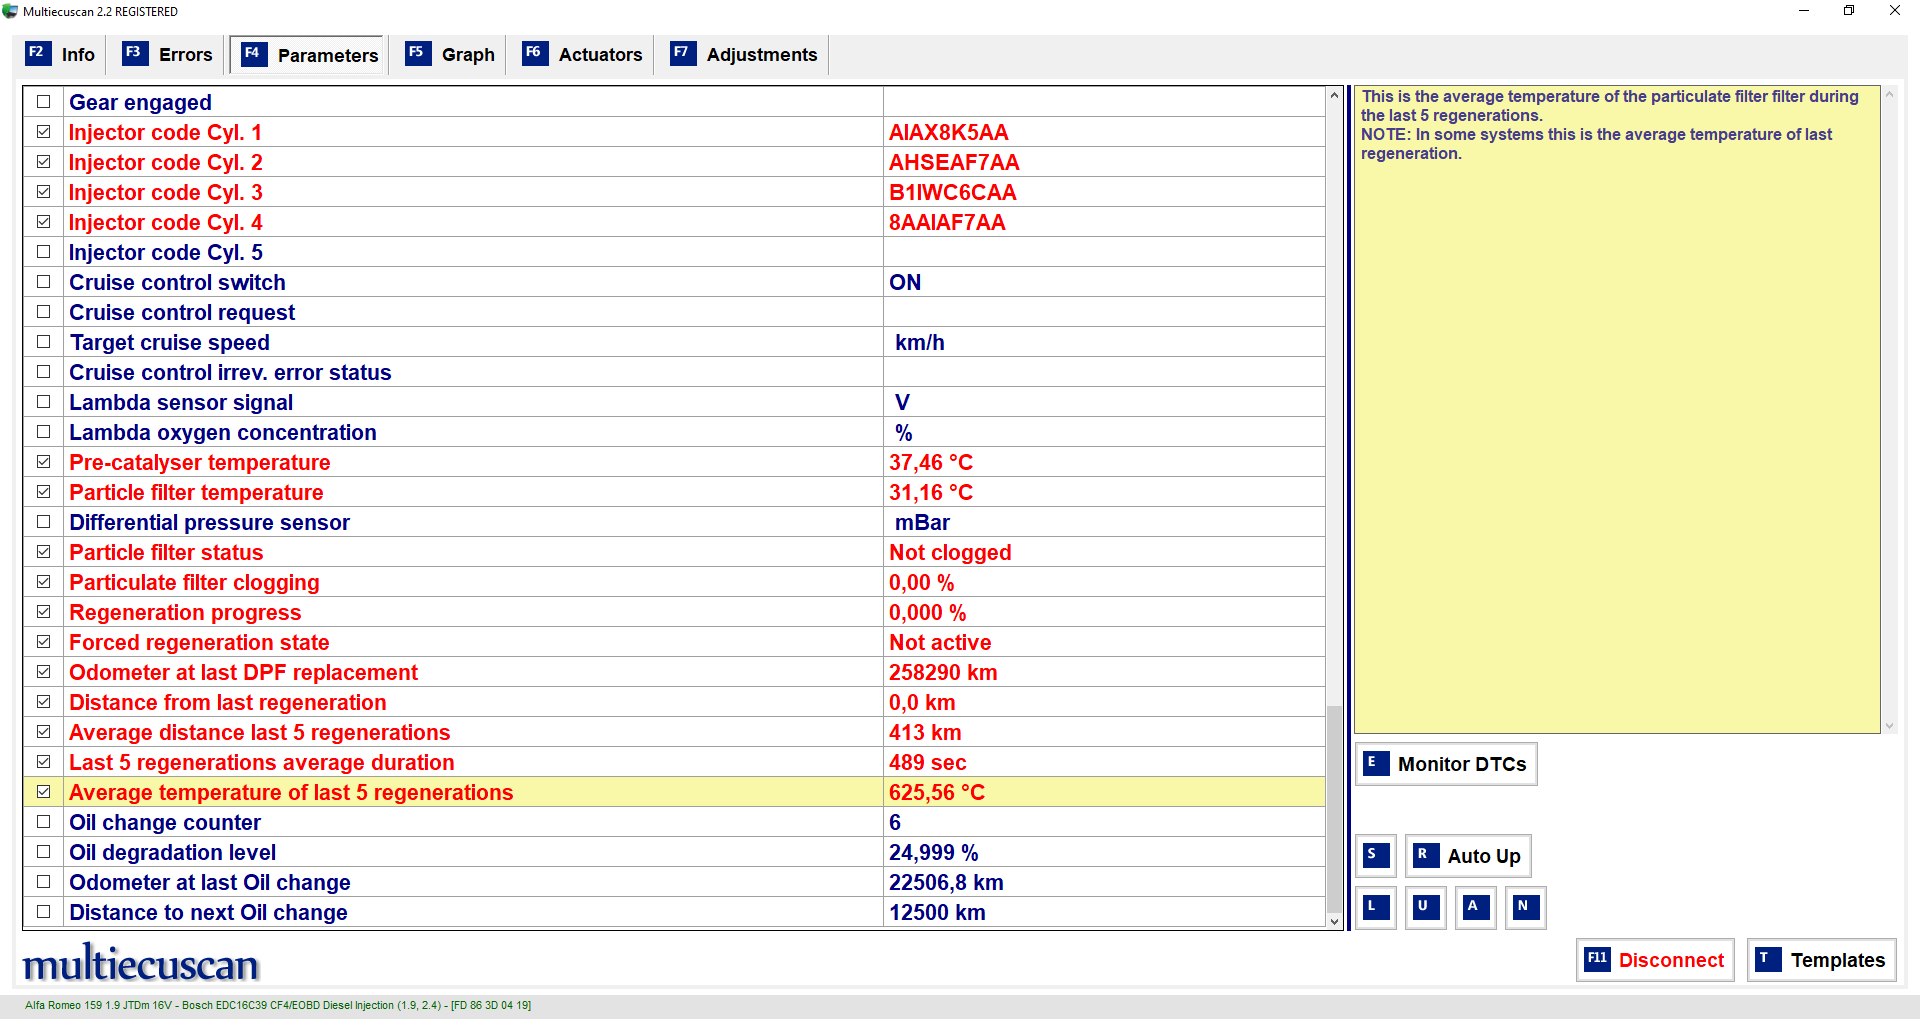
Task: Click the N shortcut icon button
Action: 1525,908
